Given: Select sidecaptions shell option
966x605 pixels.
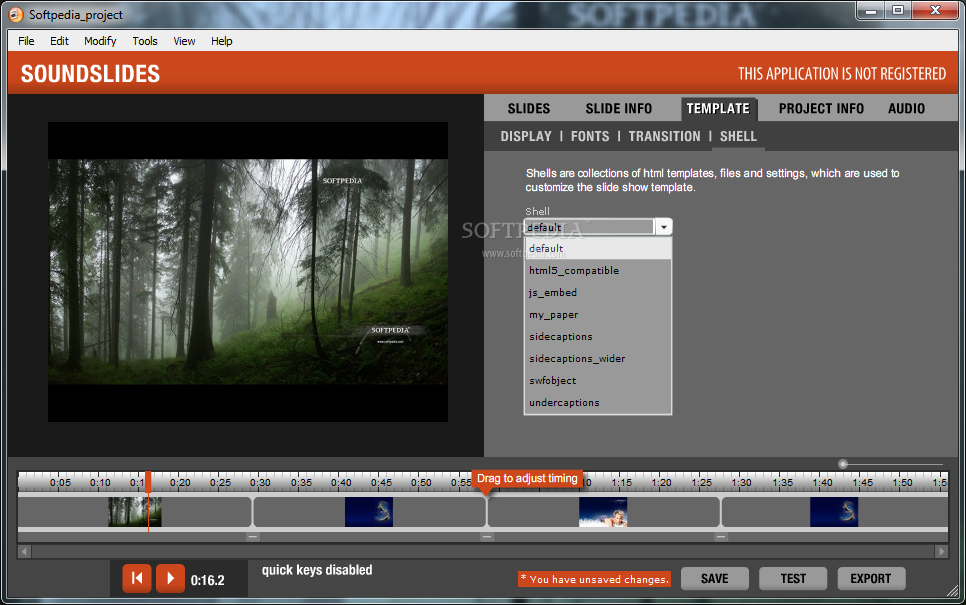Looking at the screenshot, I should pos(597,336).
